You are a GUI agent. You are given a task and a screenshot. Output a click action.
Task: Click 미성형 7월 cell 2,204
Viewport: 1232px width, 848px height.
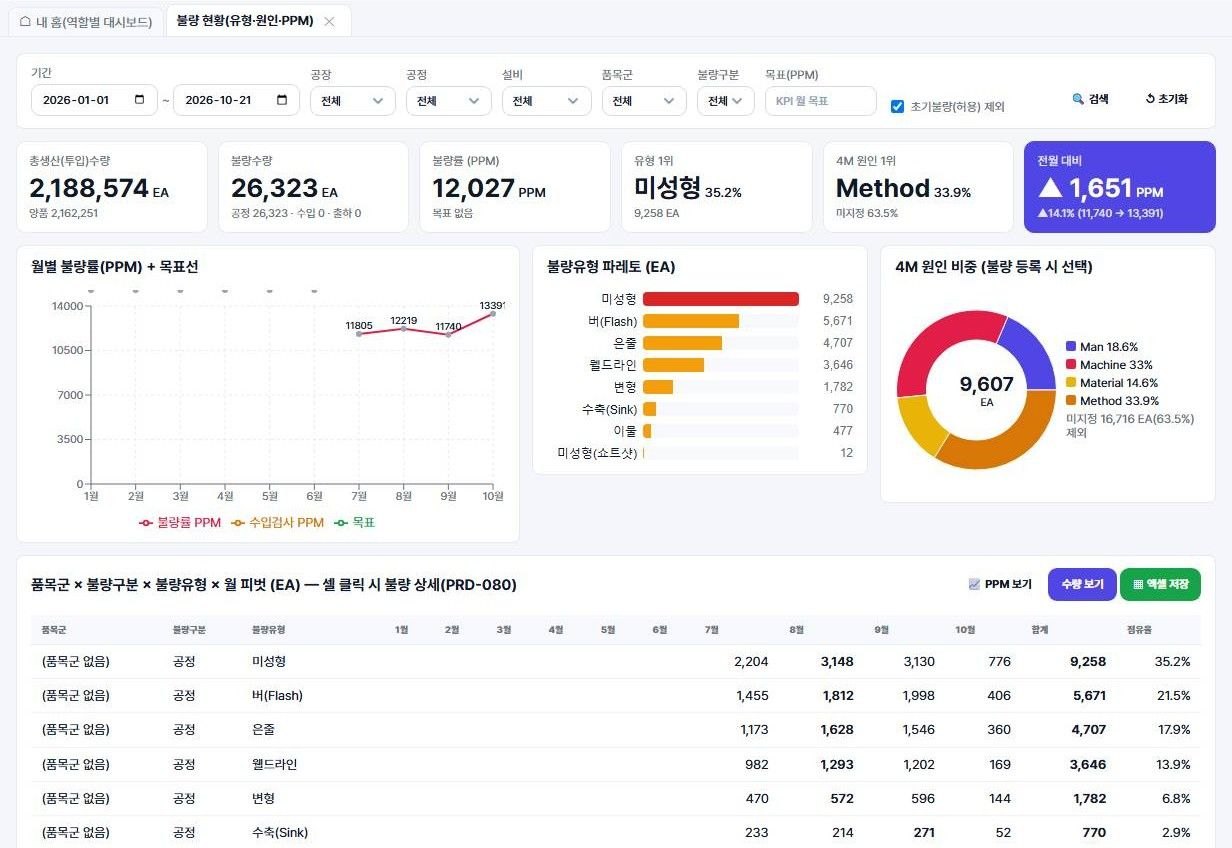click(751, 661)
